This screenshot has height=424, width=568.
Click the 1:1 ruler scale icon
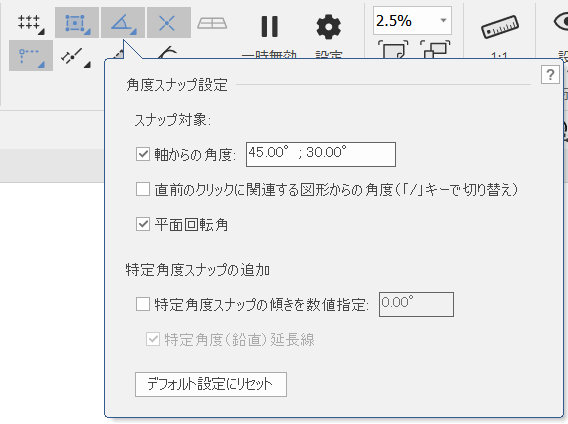click(500, 34)
